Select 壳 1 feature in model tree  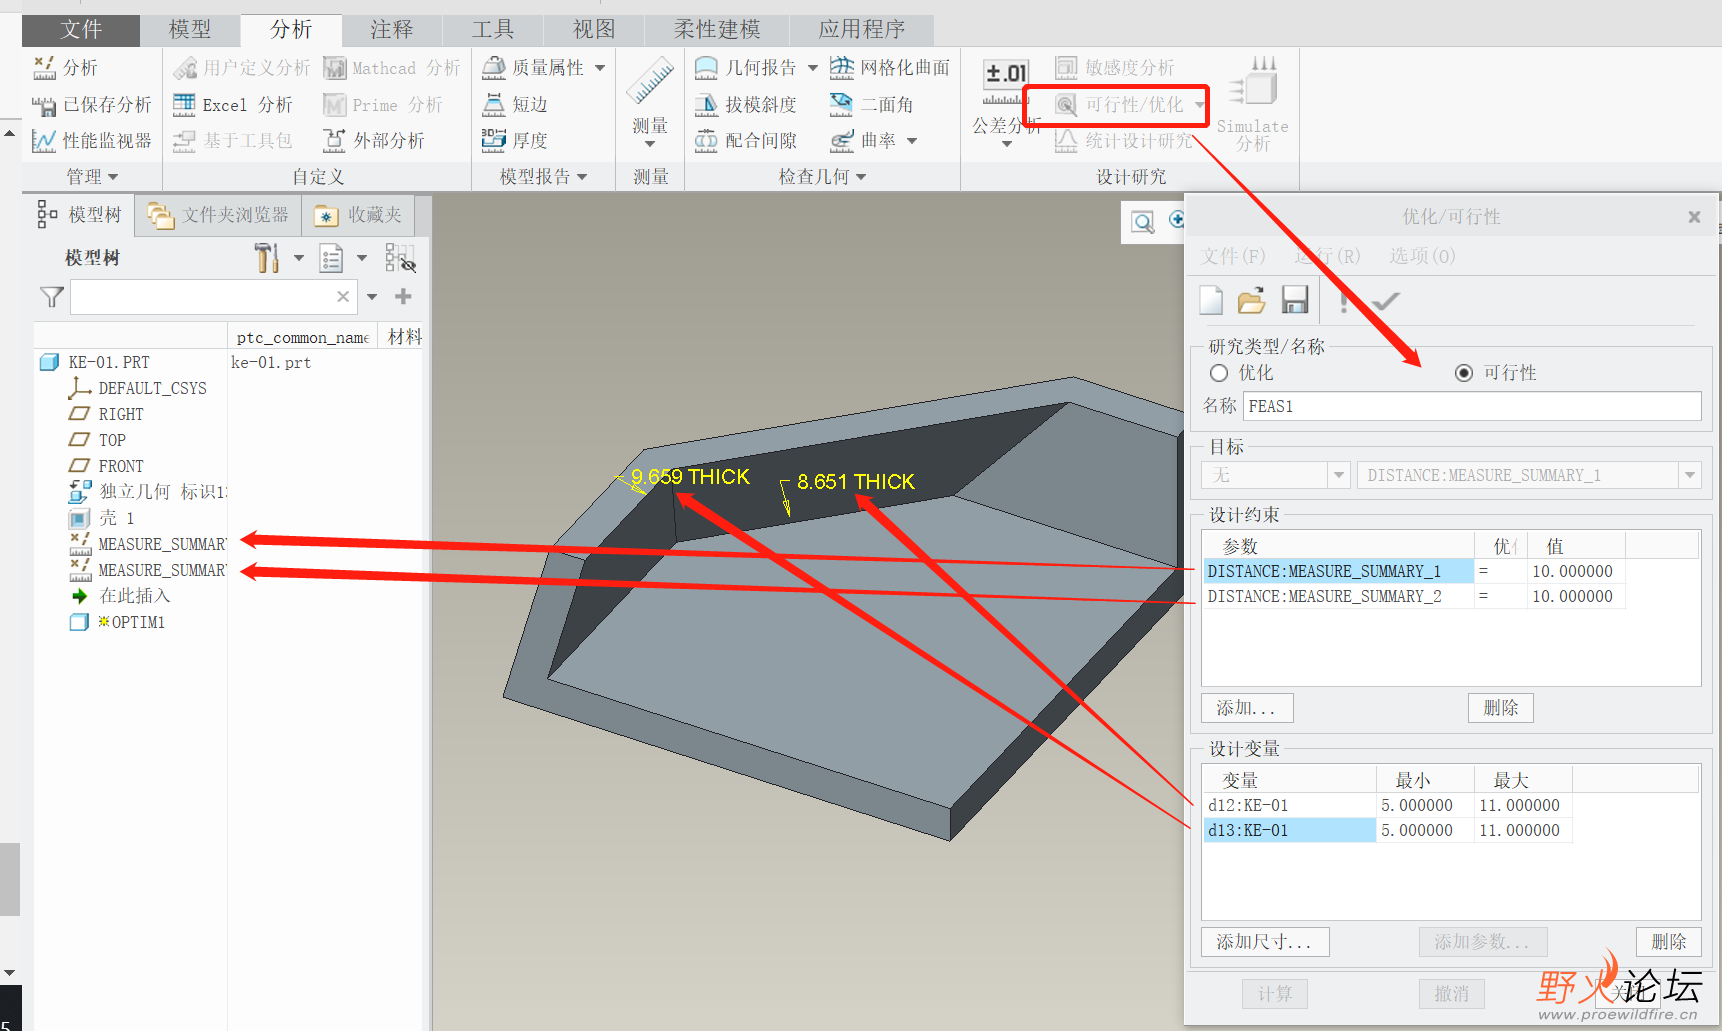pos(102,518)
